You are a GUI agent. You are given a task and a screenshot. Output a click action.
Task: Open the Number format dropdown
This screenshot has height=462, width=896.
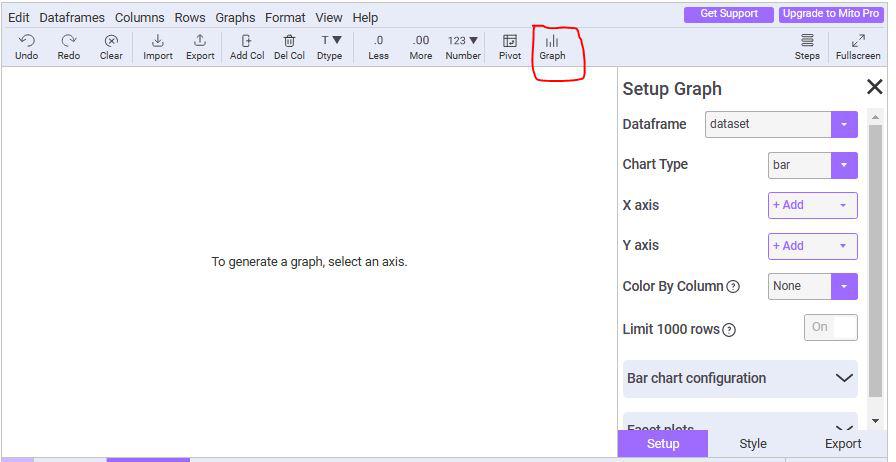(463, 47)
